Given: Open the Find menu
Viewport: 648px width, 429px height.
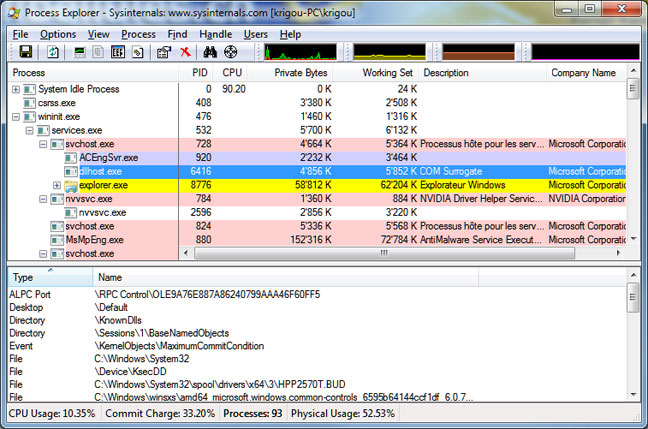Looking at the screenshot, I should (x=177, y=34).
